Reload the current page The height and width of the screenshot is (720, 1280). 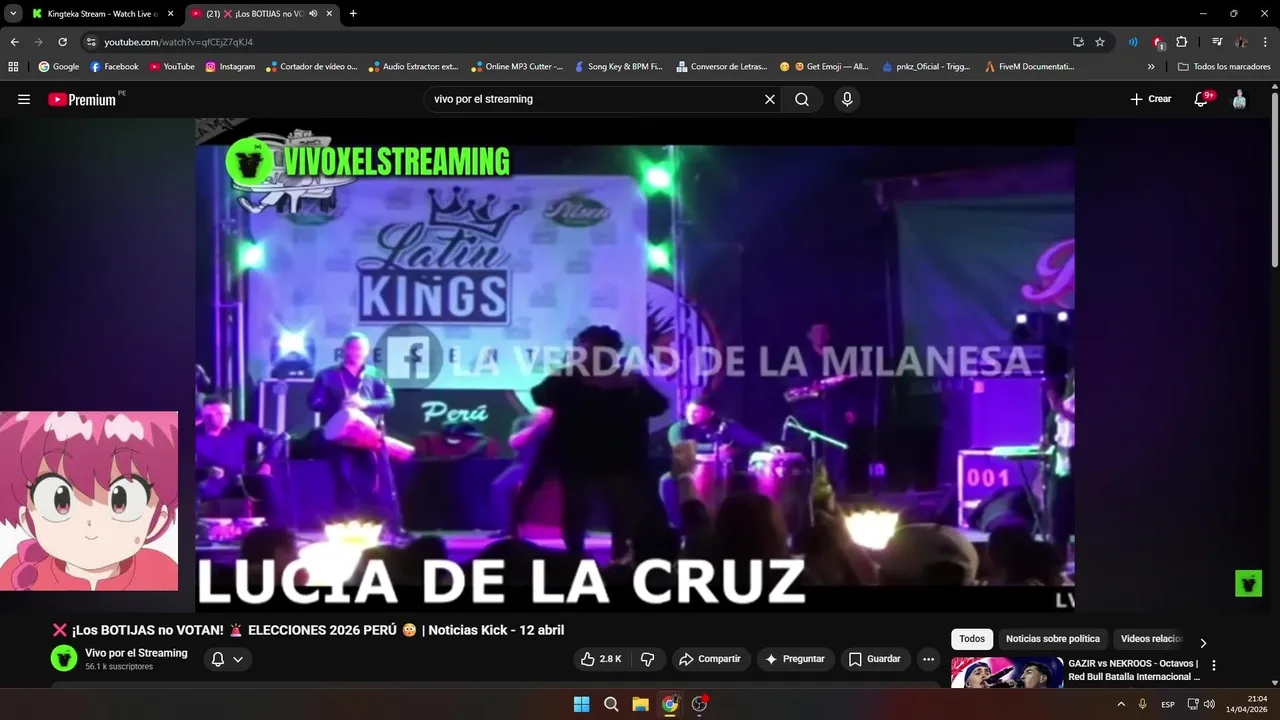point(62,42)
